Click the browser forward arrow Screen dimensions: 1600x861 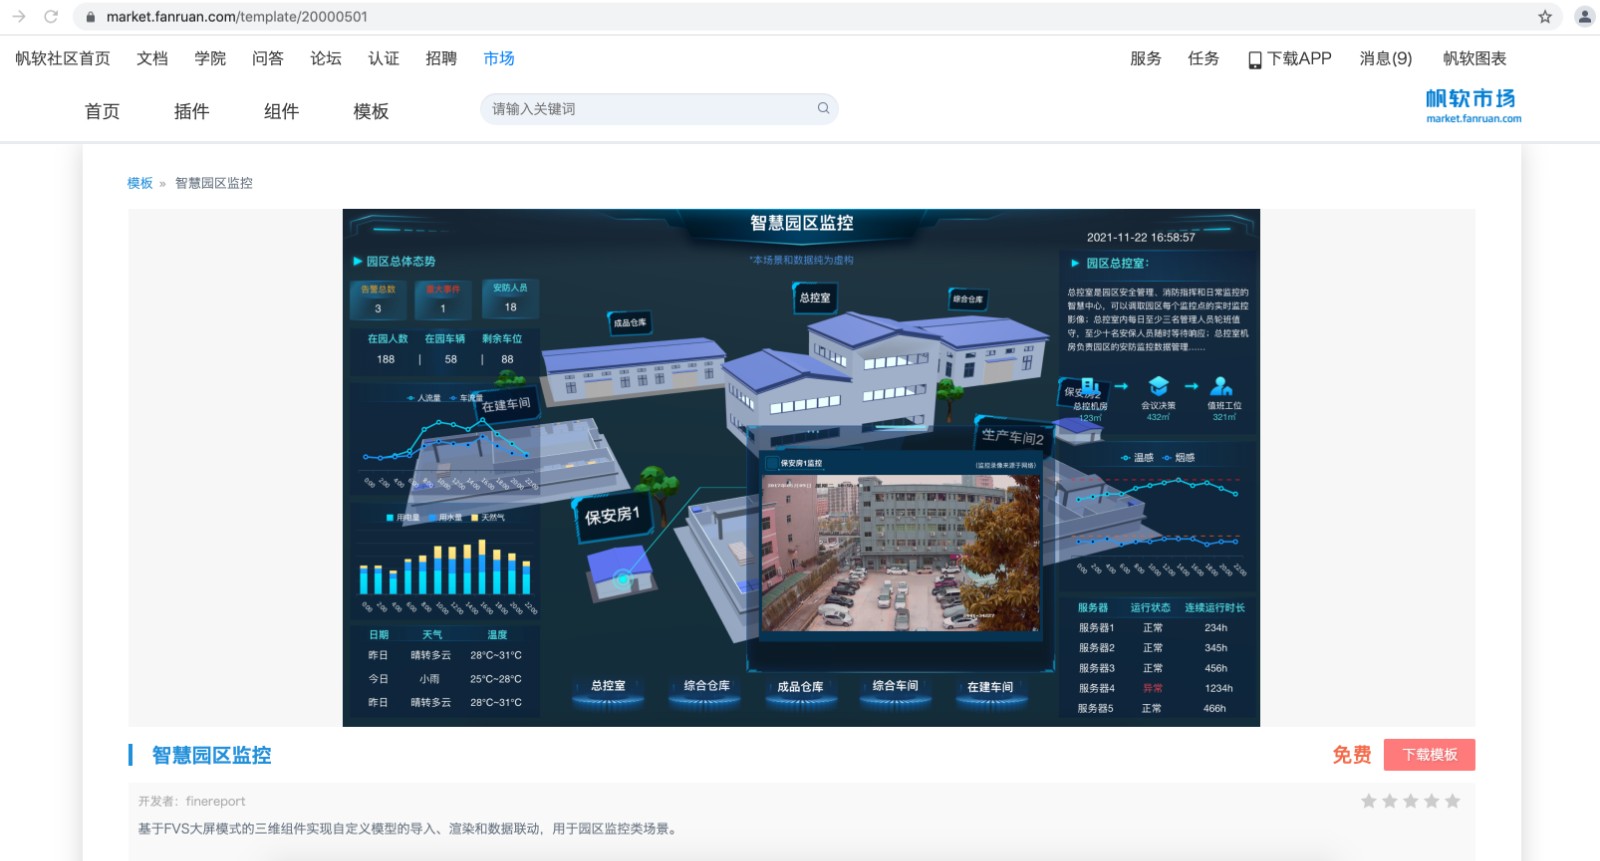tap(19, 17)
